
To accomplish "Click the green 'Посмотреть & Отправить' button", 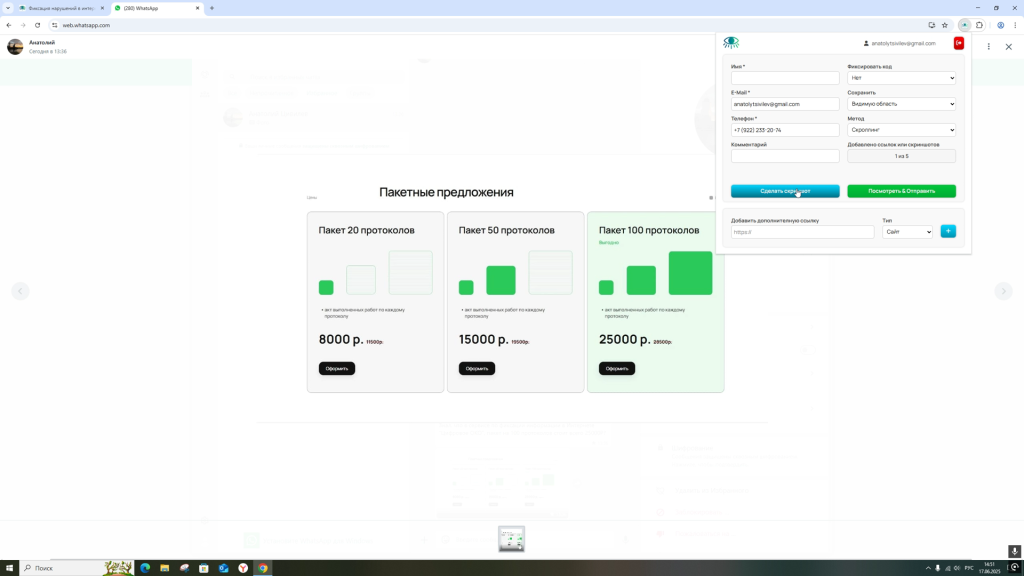I will coord(901,191).
